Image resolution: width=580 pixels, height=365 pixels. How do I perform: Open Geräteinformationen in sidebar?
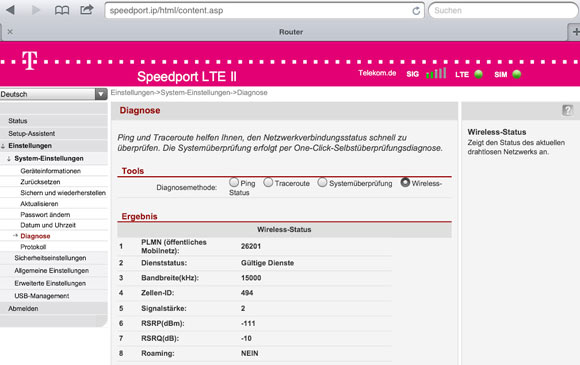pyautogui.click(x=50, y=171)
